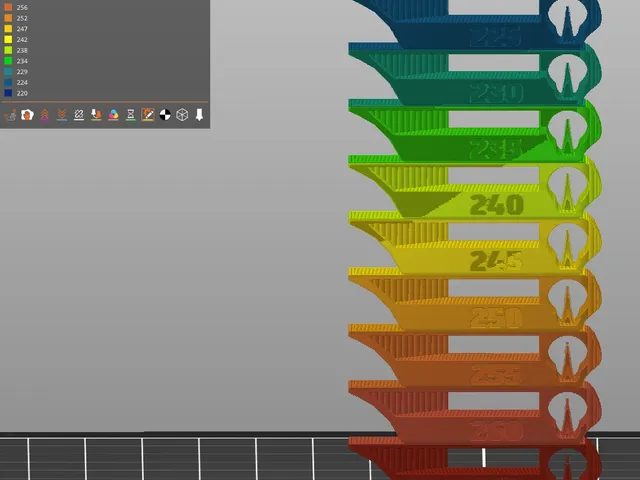This screenshot has width=640, height=480.
Task: Click the yellow 242 legend swatch
Action: pyautogui.click(x=8, y=40)
